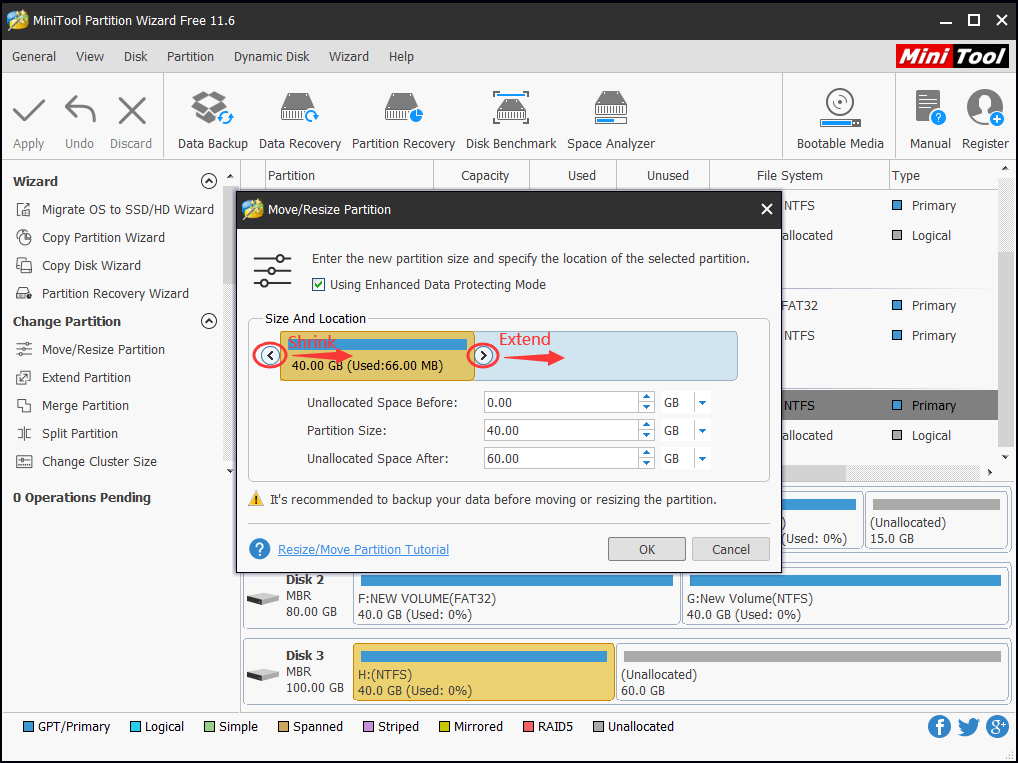Open the Dynamic Disk menu
The height and width of the screenshot is (763, 1018).
tap(271, 56)
